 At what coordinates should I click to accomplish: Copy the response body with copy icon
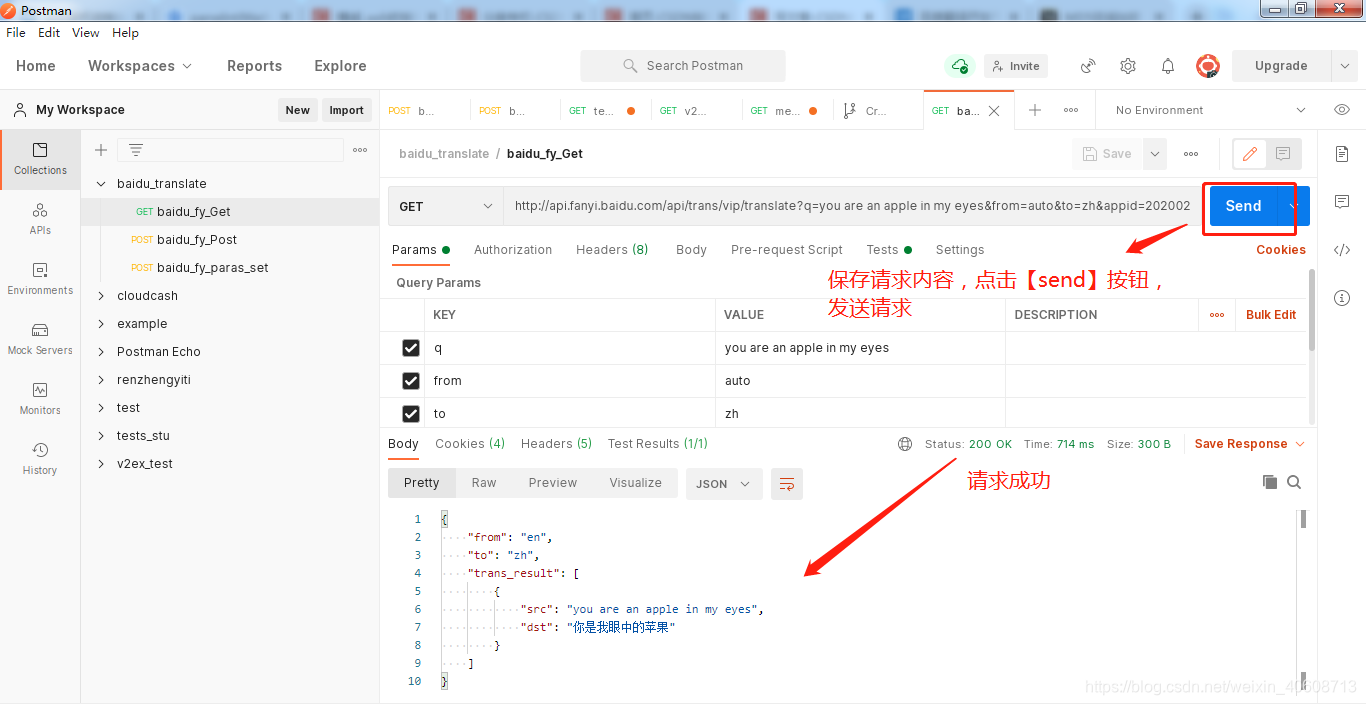click(x=1270, y=482)
